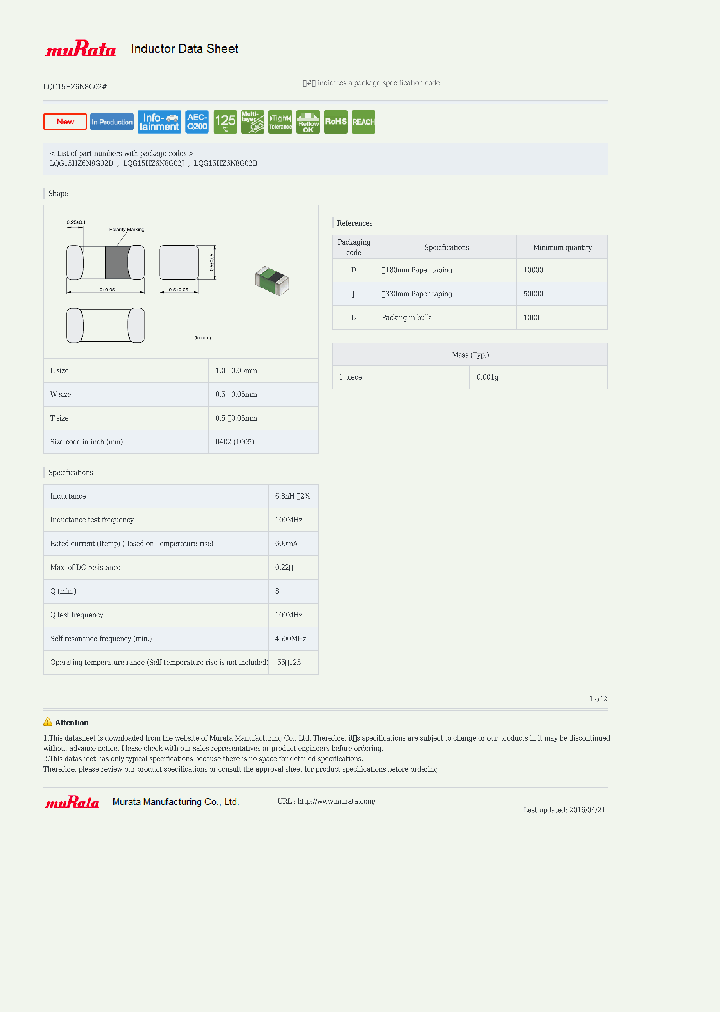Click the '0402 (1005)' size code value
The image size is (720, 1012).
click(235, 441)
